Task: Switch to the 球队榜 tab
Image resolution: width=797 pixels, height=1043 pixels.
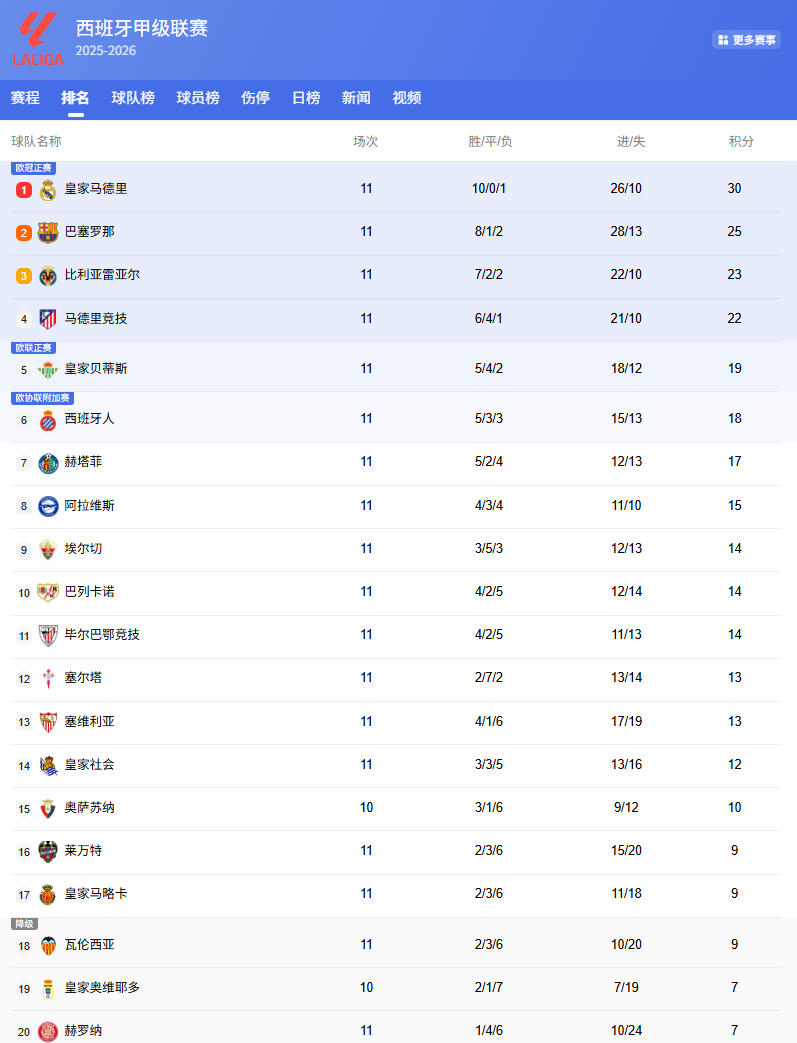Action: pyautogui.click(x=133, y=98)
